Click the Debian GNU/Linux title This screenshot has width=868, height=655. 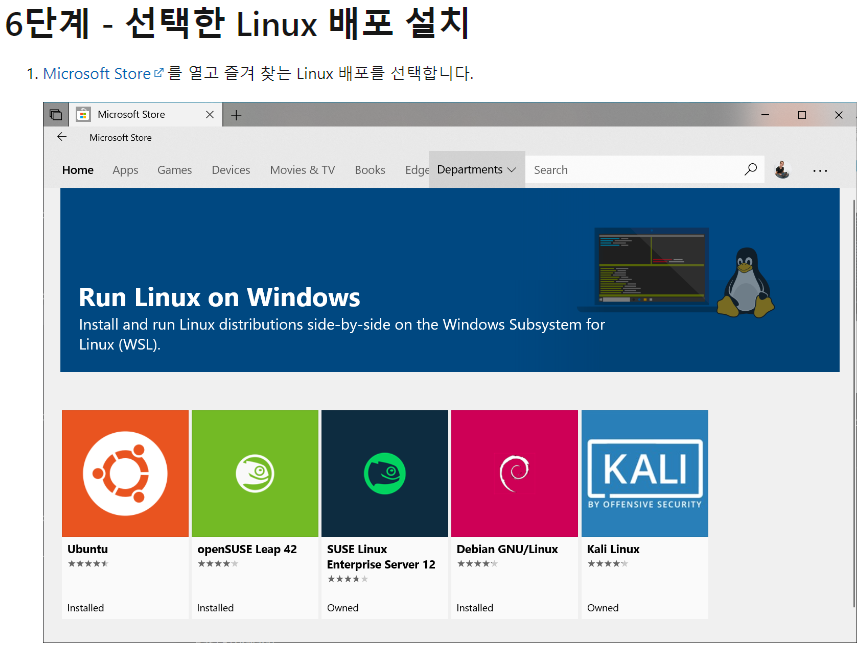(x=507, y=549)
